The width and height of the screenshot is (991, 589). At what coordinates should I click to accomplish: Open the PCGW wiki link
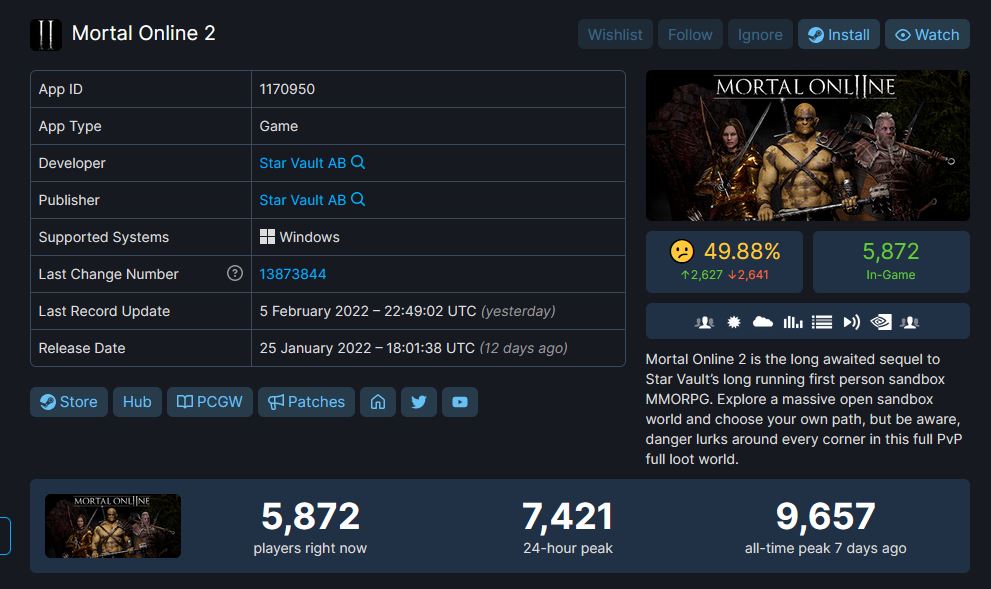point(210,402)
